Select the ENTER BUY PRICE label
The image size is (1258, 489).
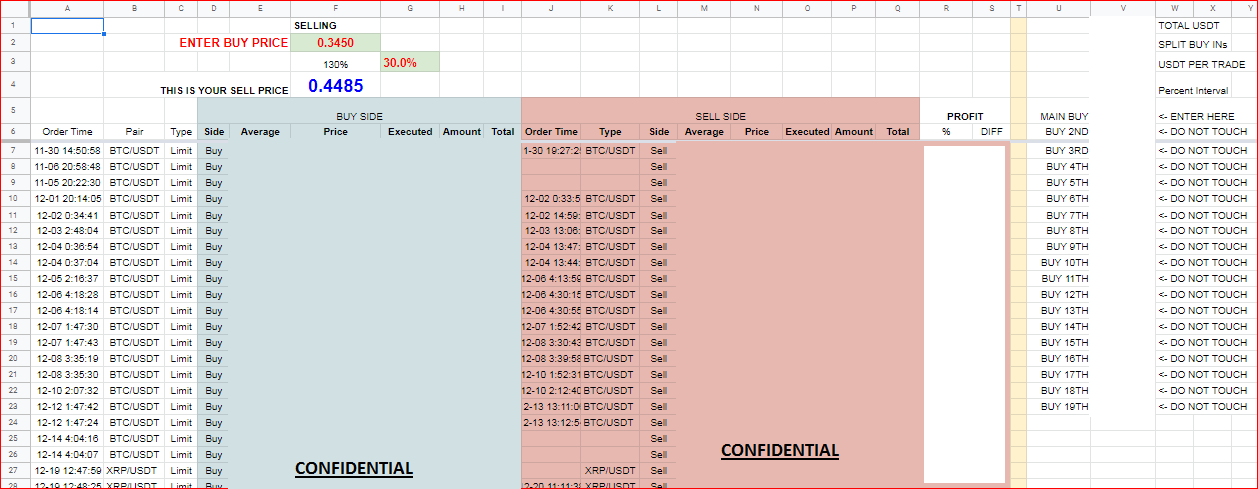click(x=234, y=43)
